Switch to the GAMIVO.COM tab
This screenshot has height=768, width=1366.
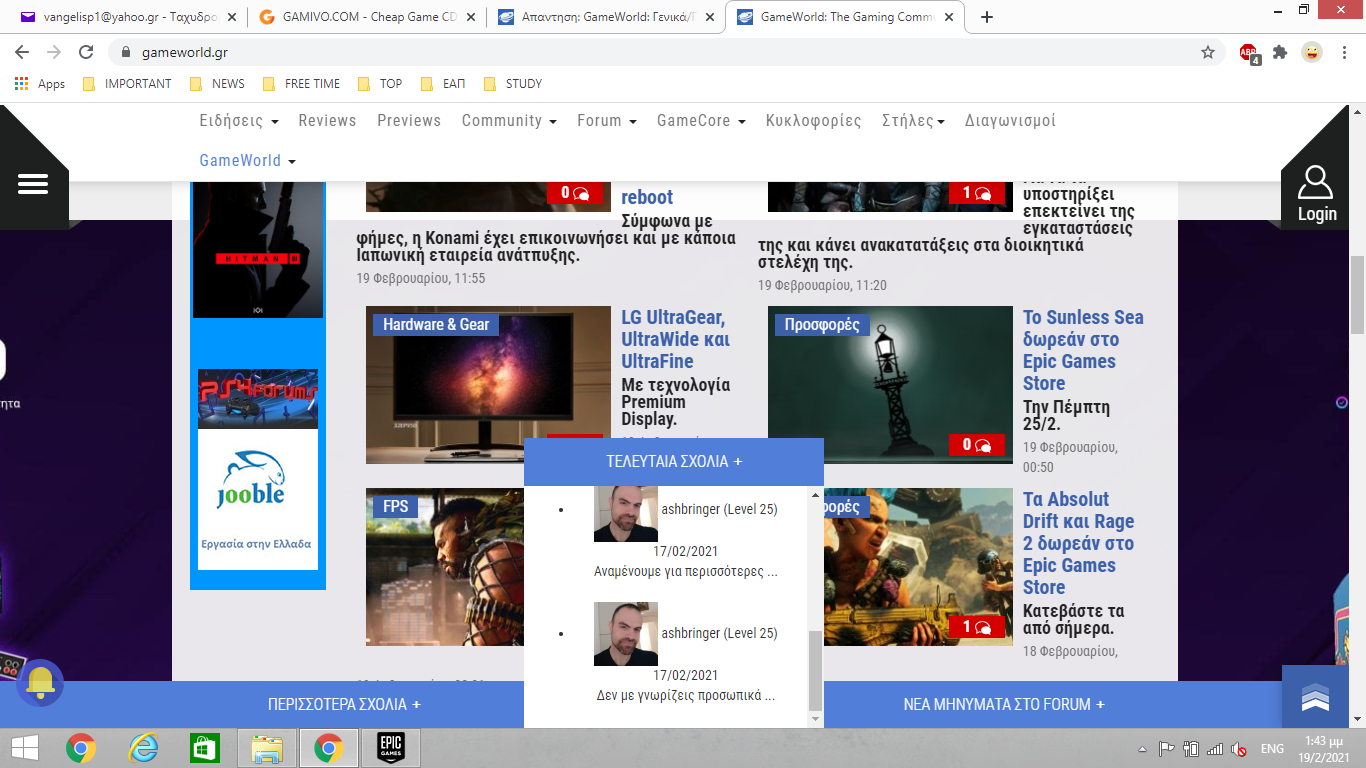pyautogui.click(x=365, y=17)
